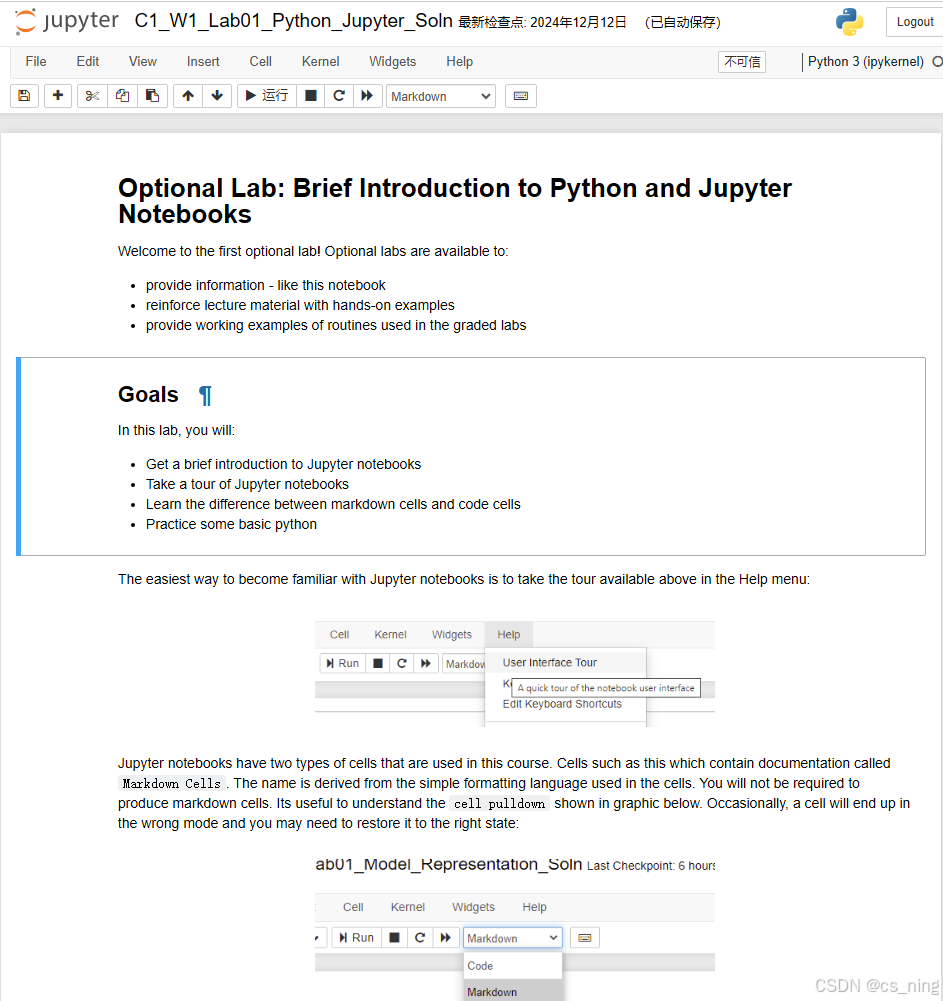Viewport: 943px width, 1001px height.
Task: Open the cell type Markdown dropdown
Action: tap(441, 96)
